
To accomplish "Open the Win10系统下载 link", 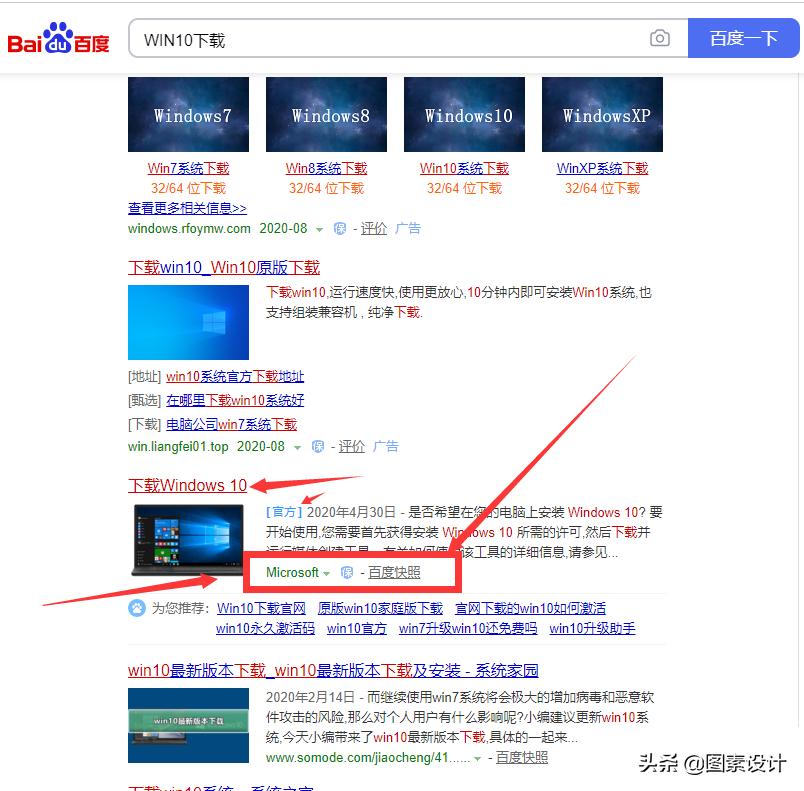I will (x=464, y=168).
